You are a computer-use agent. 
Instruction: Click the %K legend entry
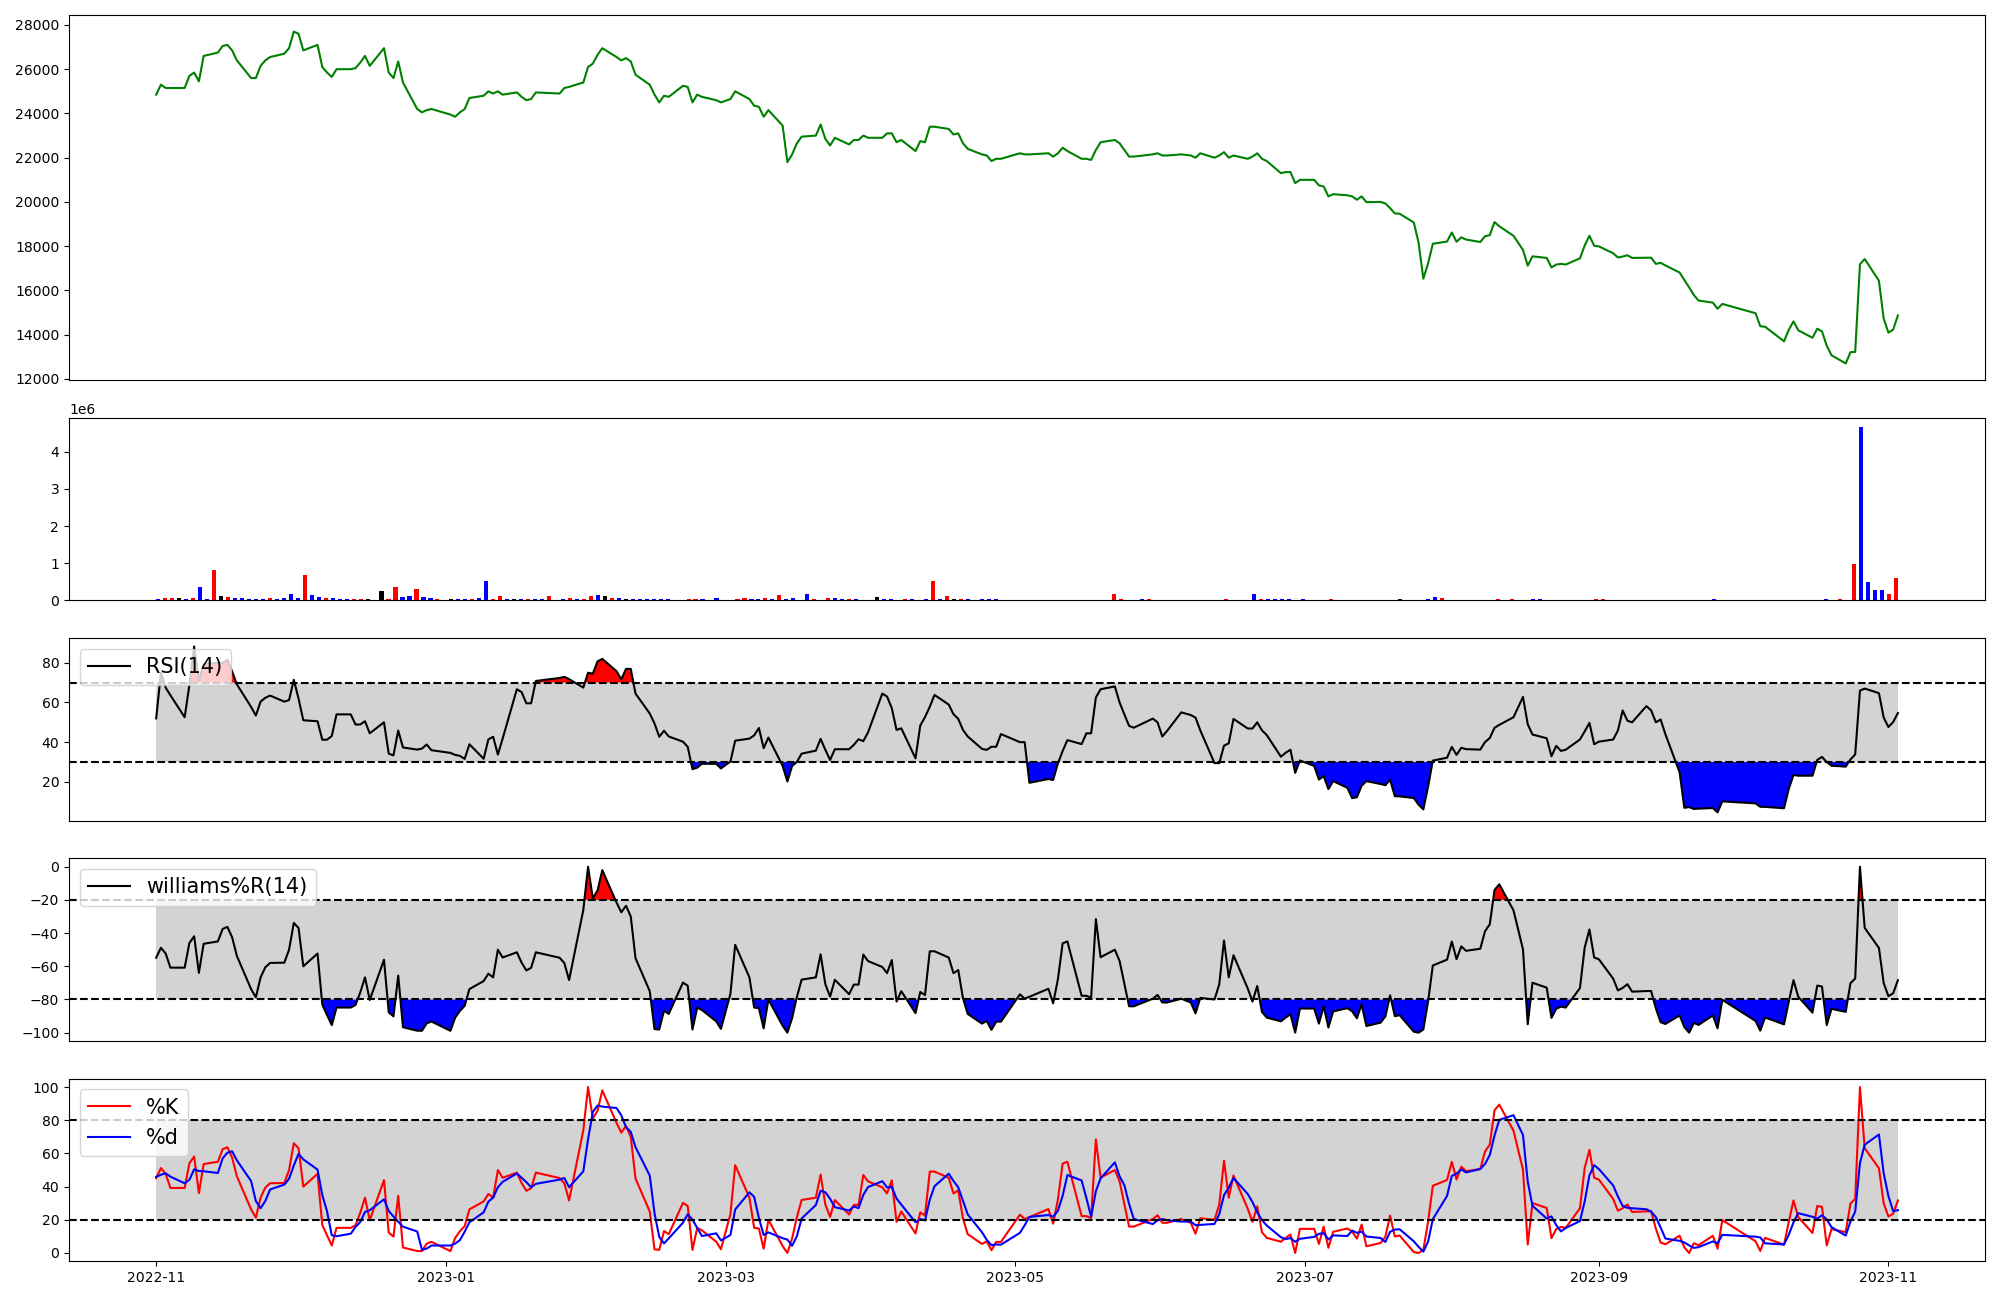pyautogui.click(x=162, y=1106)
